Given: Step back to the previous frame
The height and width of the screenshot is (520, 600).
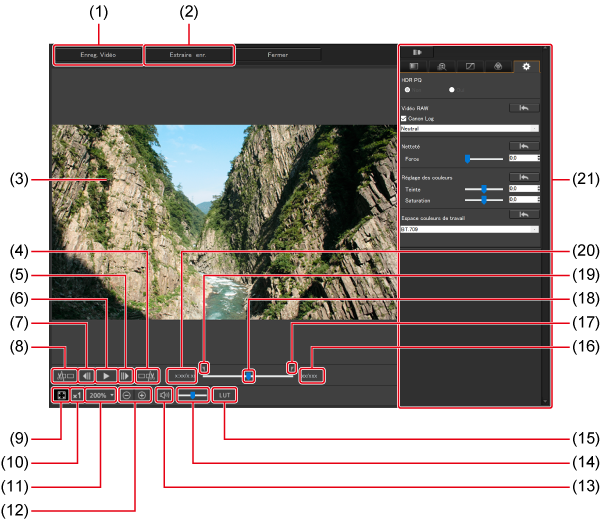Looking at the screenshot, I should click(87, 376).
